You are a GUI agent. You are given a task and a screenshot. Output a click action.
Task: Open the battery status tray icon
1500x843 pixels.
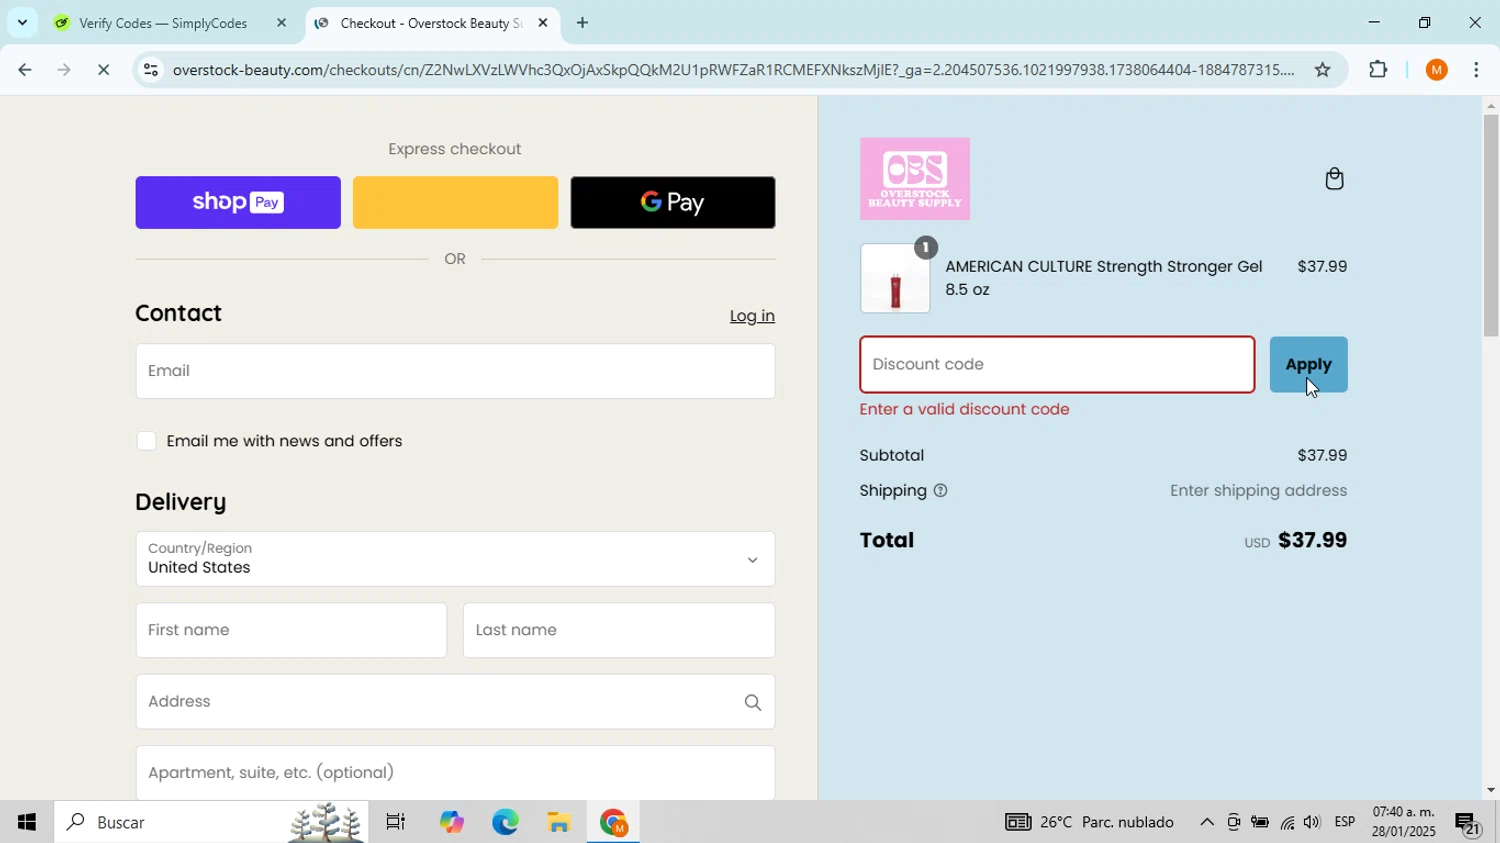pos(1260,822)
